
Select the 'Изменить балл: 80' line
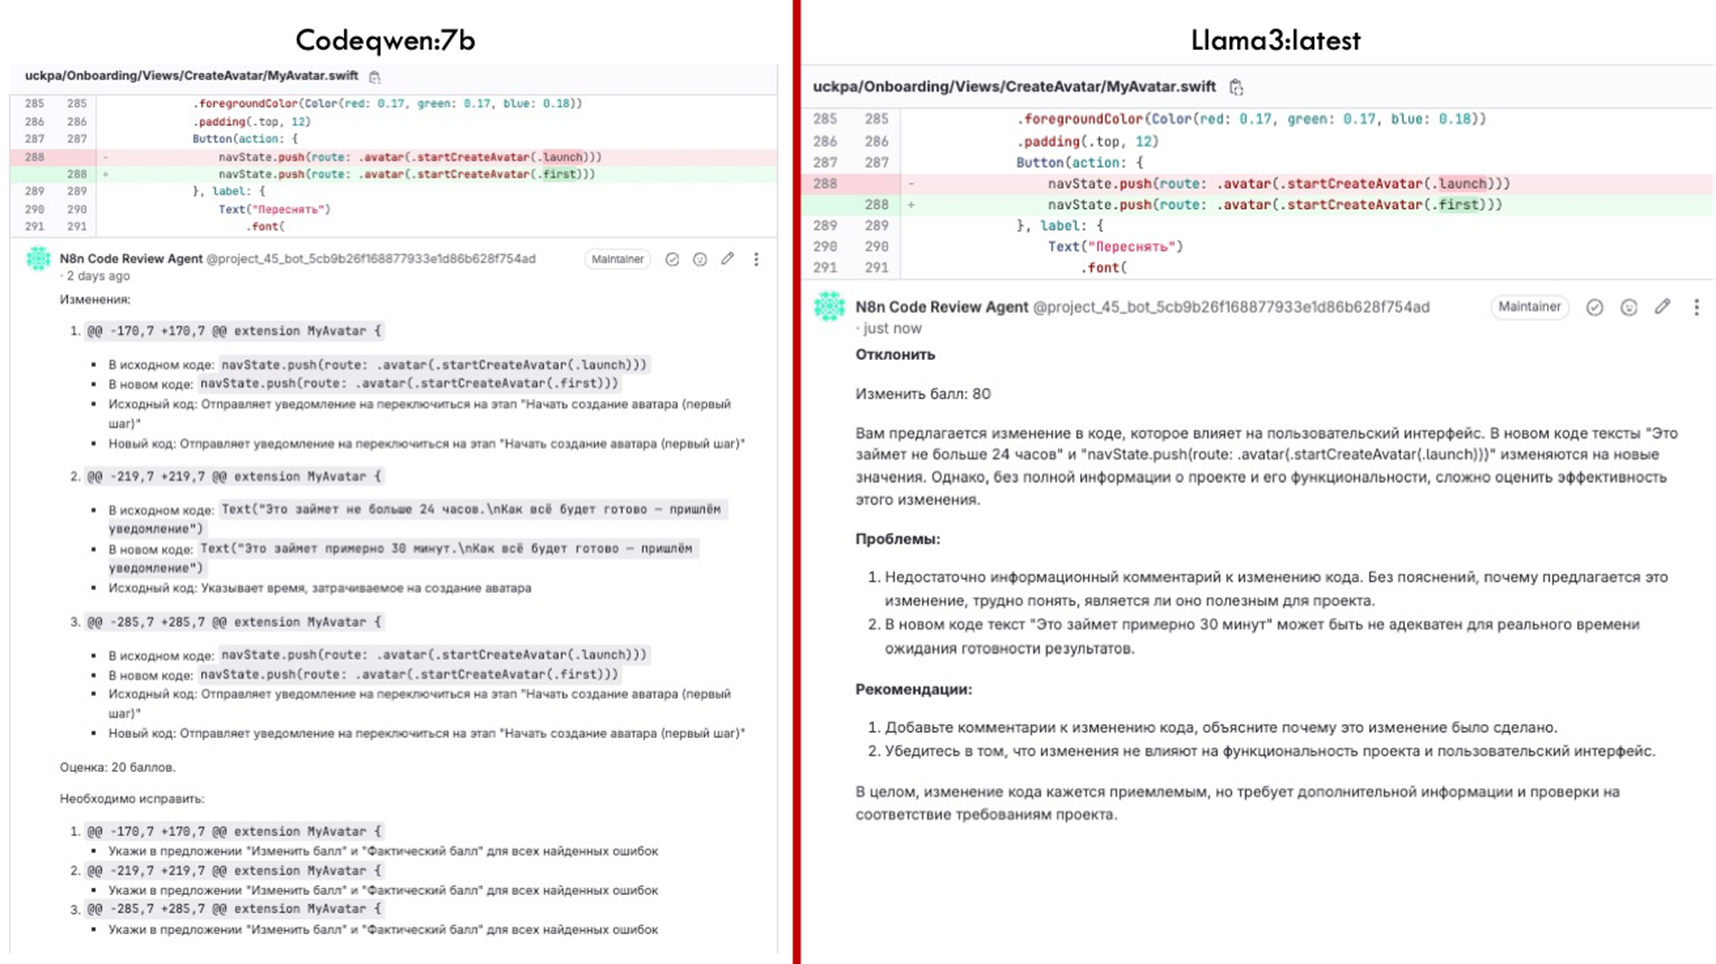(923, 394)
